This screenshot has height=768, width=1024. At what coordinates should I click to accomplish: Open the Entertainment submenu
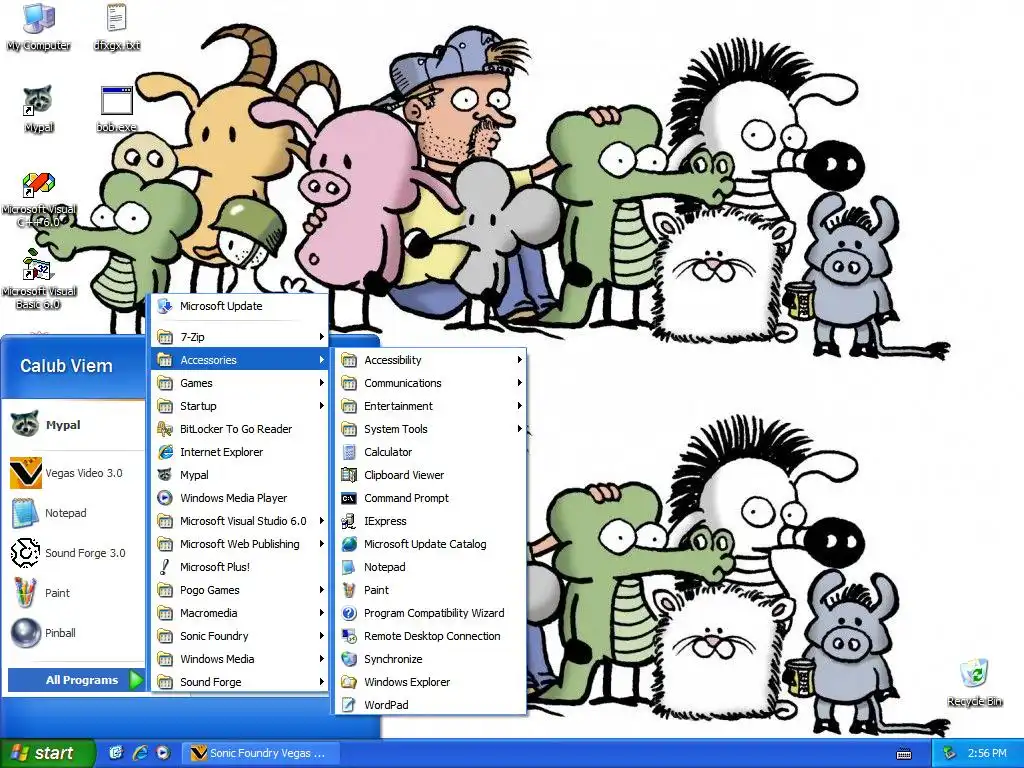point(431,406)
